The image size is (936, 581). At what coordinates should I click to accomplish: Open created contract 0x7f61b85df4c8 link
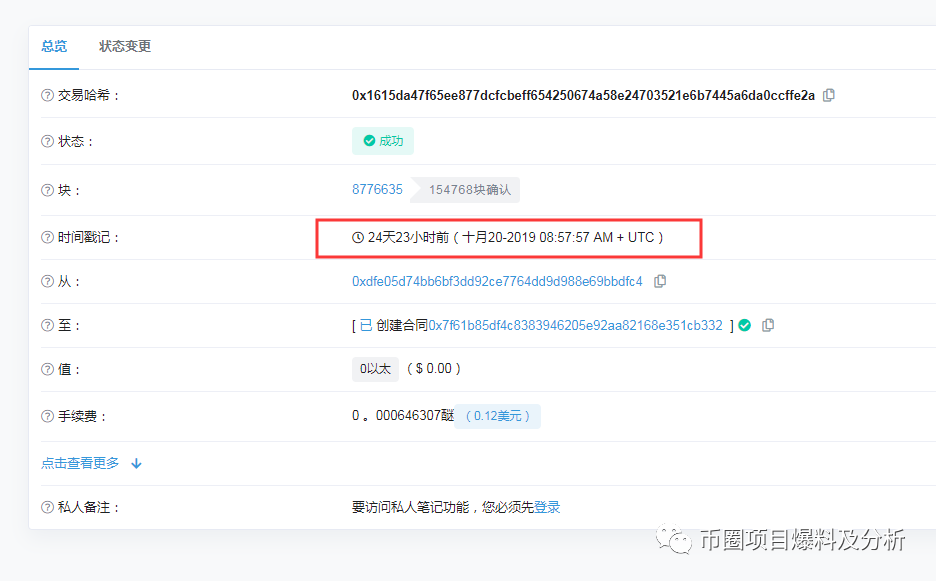(575, 325)
